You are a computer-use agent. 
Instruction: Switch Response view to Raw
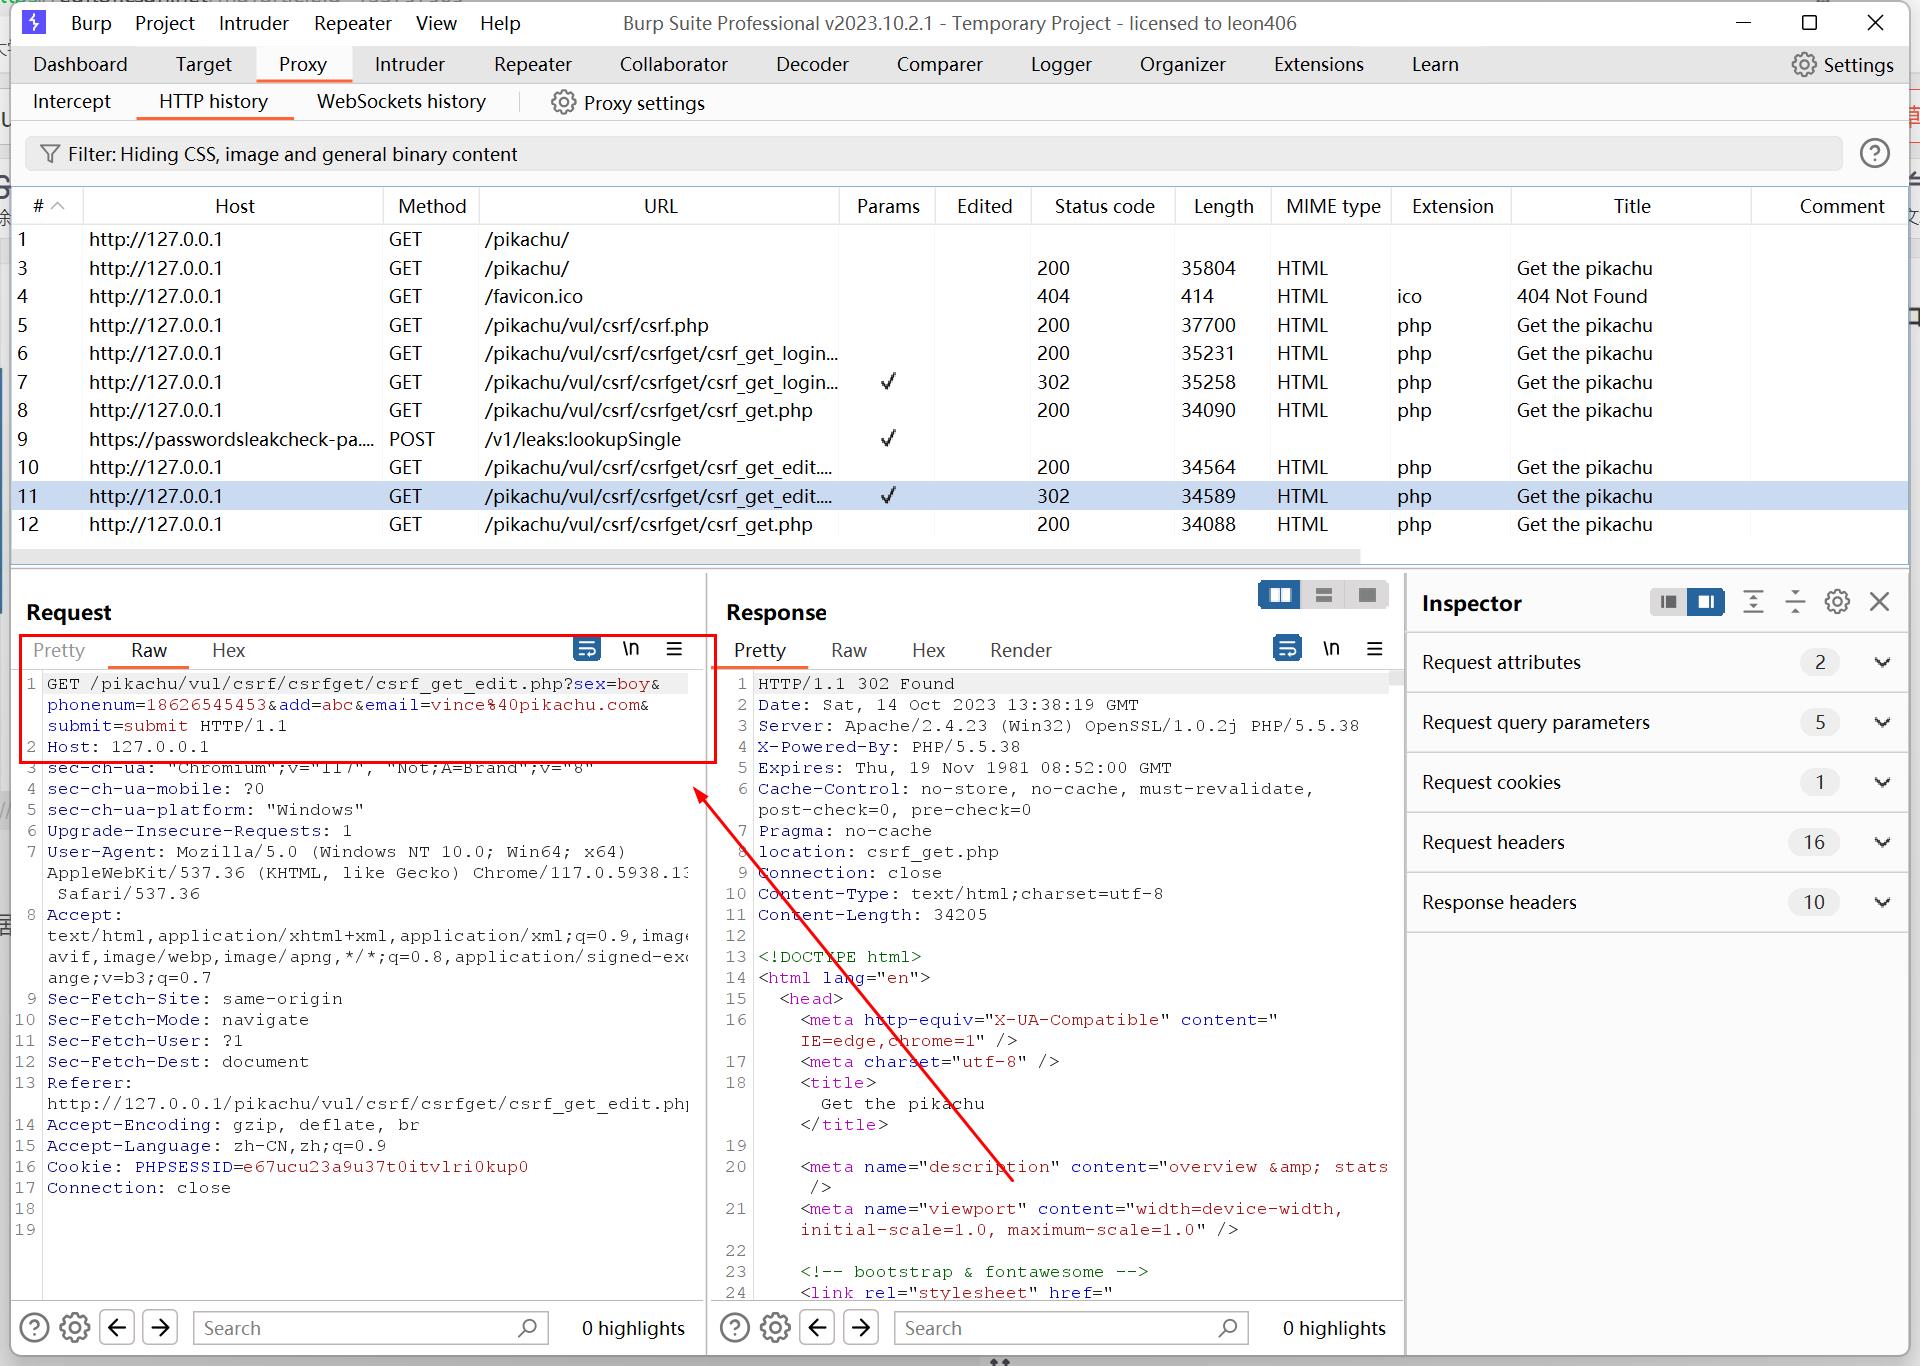(x=849, y=650)
